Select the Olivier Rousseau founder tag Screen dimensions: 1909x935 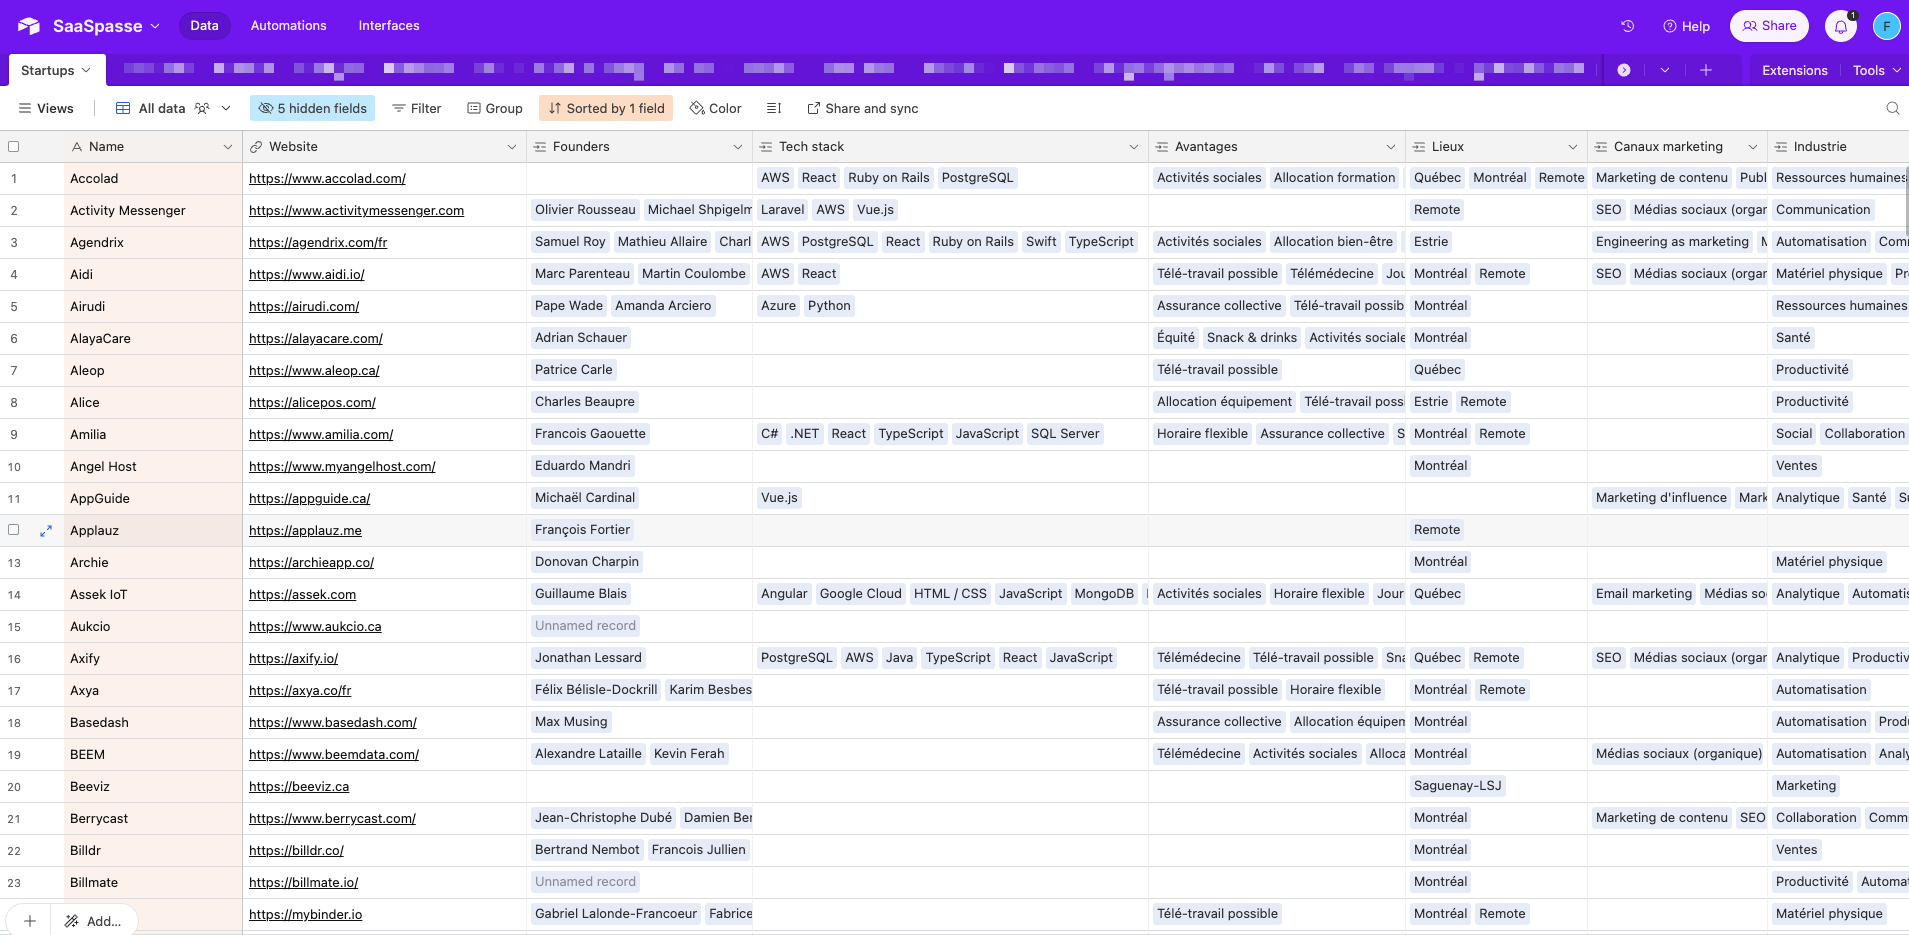point(585,210)
